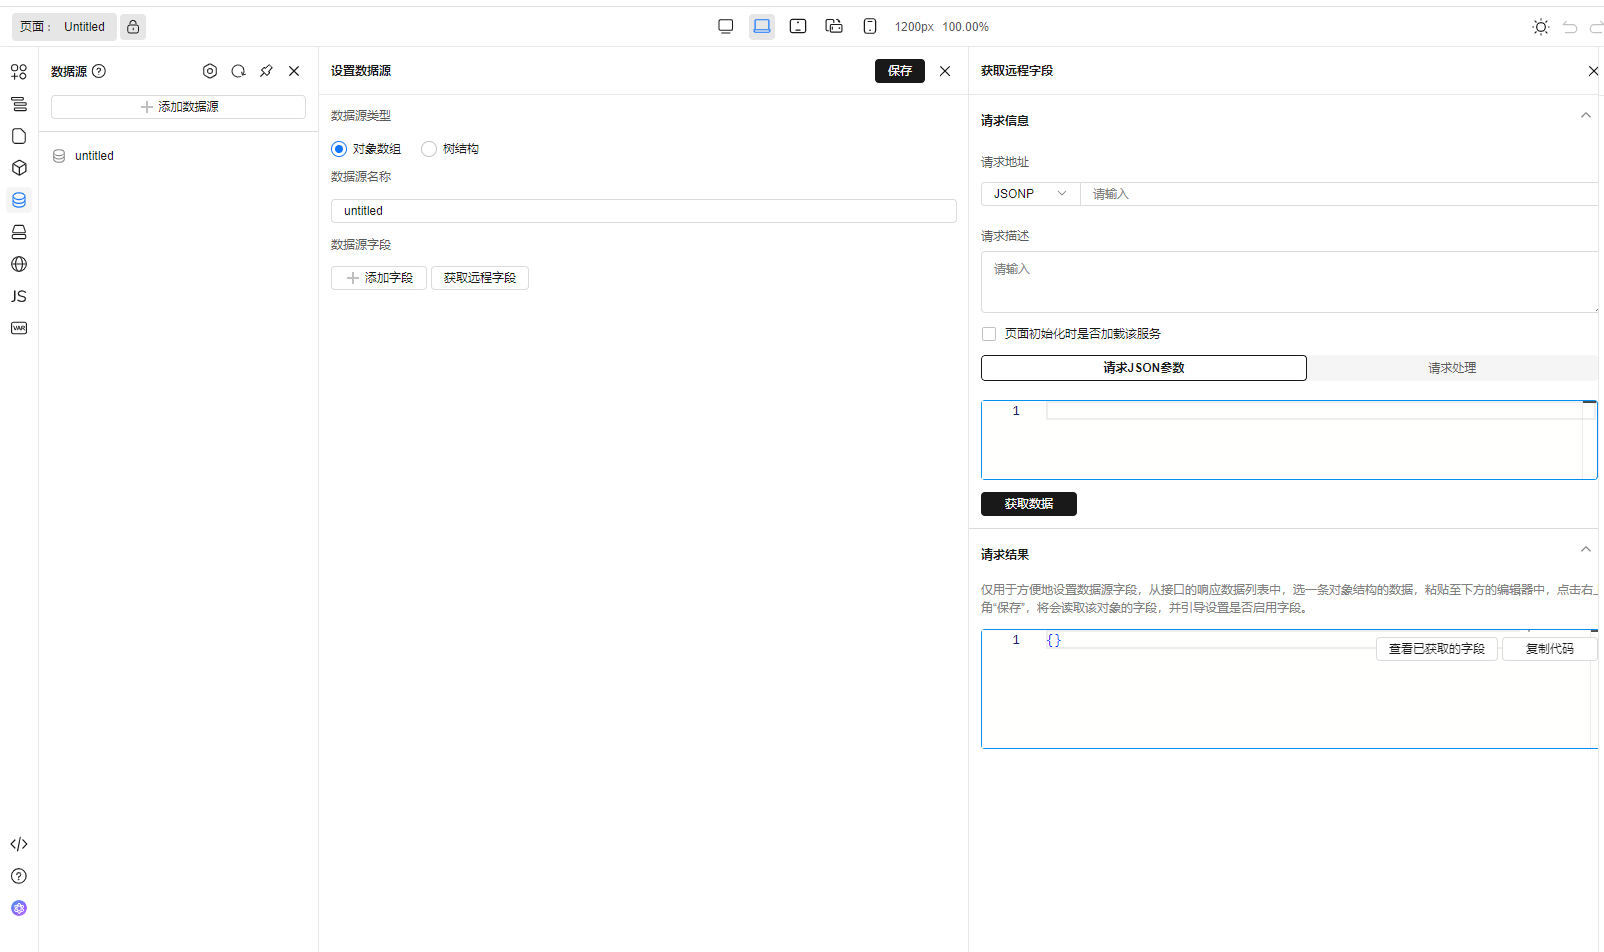Open the page management icon in sidebar
Viewport: 1604px width, 952px height.
pyautogui.click(x=19, y=136)
